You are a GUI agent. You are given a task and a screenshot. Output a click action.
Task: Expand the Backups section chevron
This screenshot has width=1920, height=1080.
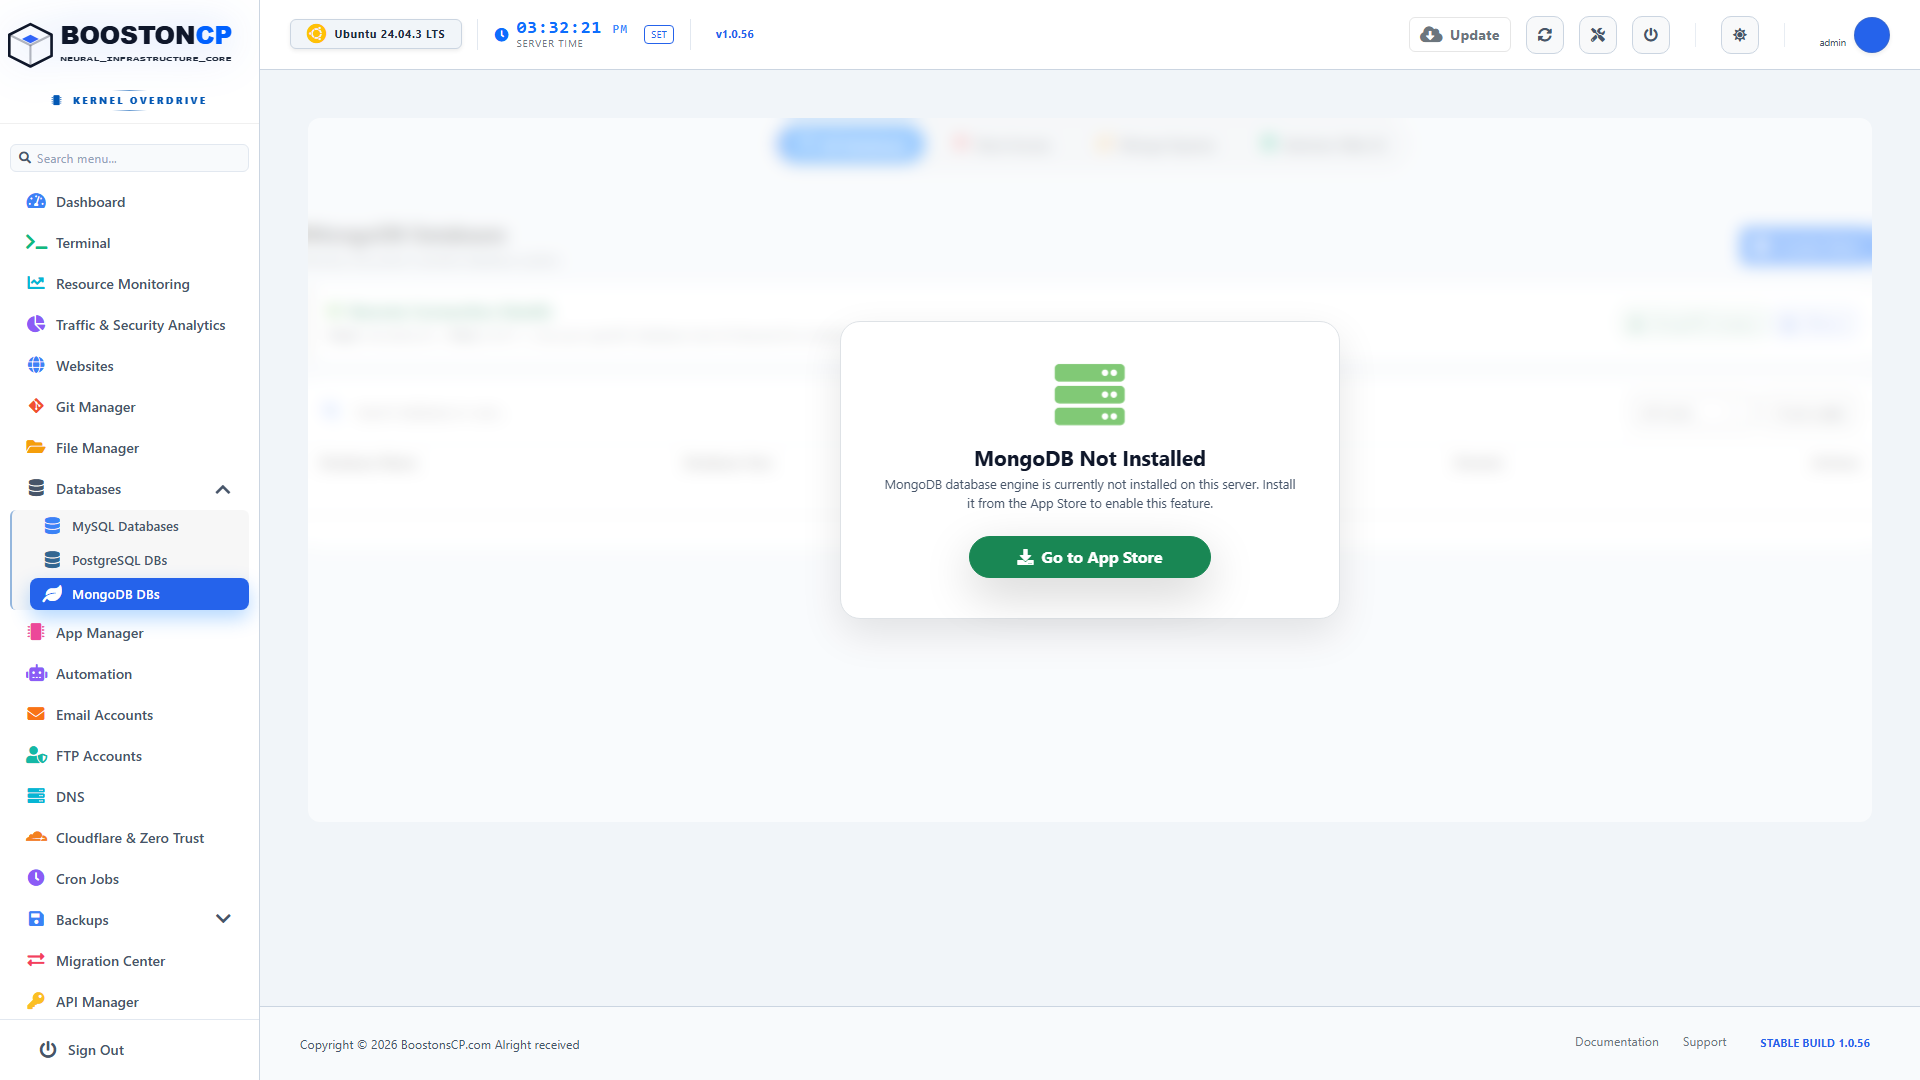(x=223, y=919)
